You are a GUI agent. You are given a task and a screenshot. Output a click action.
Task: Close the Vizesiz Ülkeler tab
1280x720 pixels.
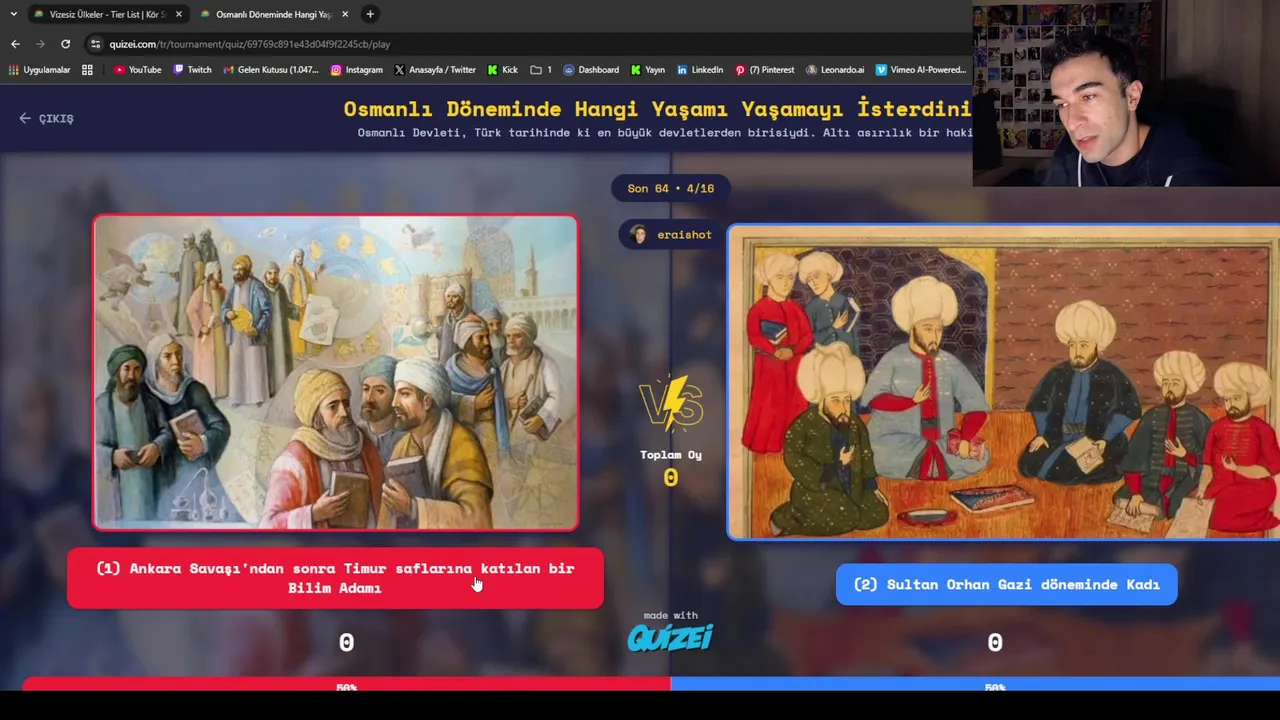coord(179,14)
